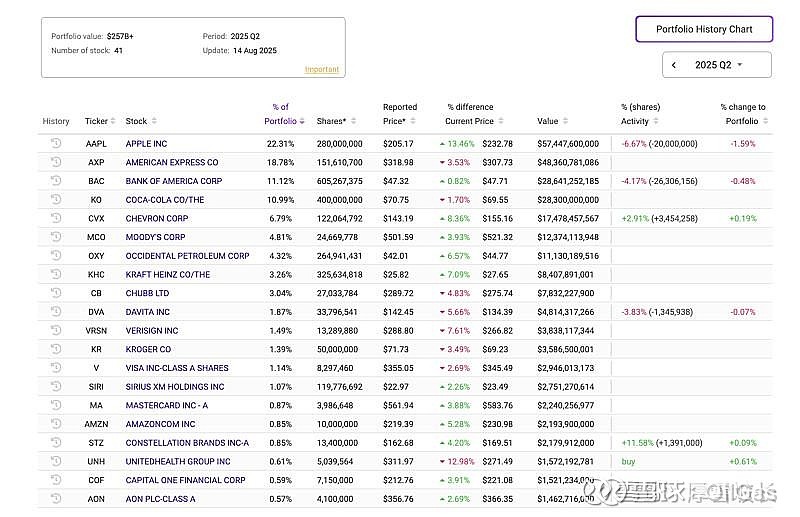
Task: Open the KROGER CO stock link
Action: (x=148, y=350)
